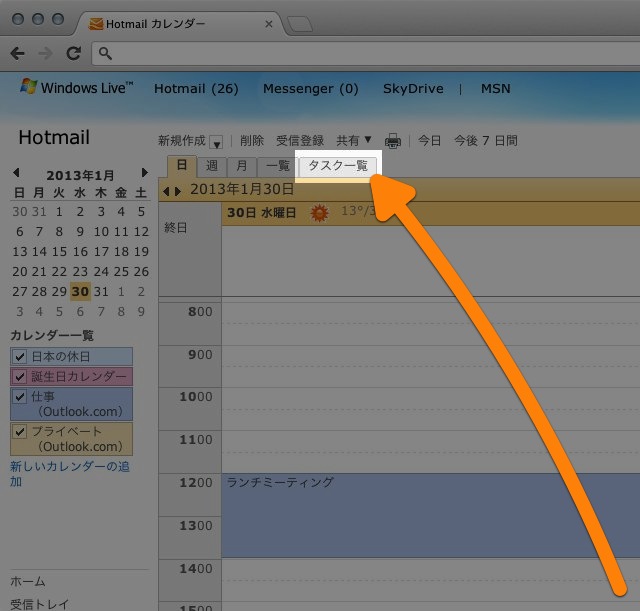Open Hotmail (26) in top navigation
The image size is (640, 611).
196,89
